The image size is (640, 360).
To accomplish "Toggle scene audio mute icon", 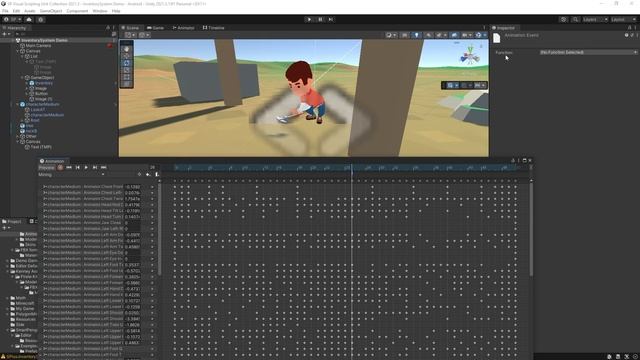I will [429, 35].
